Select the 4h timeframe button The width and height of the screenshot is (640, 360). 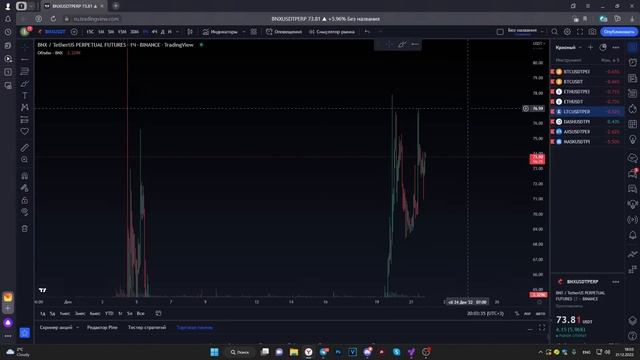pyautogui.click(x=154, y=32)
